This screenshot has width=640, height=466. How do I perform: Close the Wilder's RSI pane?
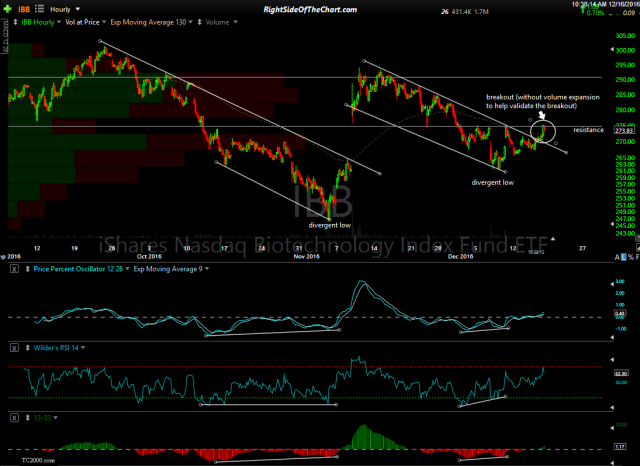(x=14, y=348)
